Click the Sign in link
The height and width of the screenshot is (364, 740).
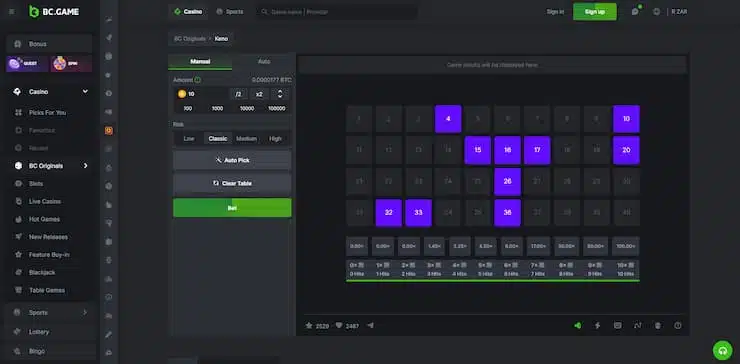555,12
